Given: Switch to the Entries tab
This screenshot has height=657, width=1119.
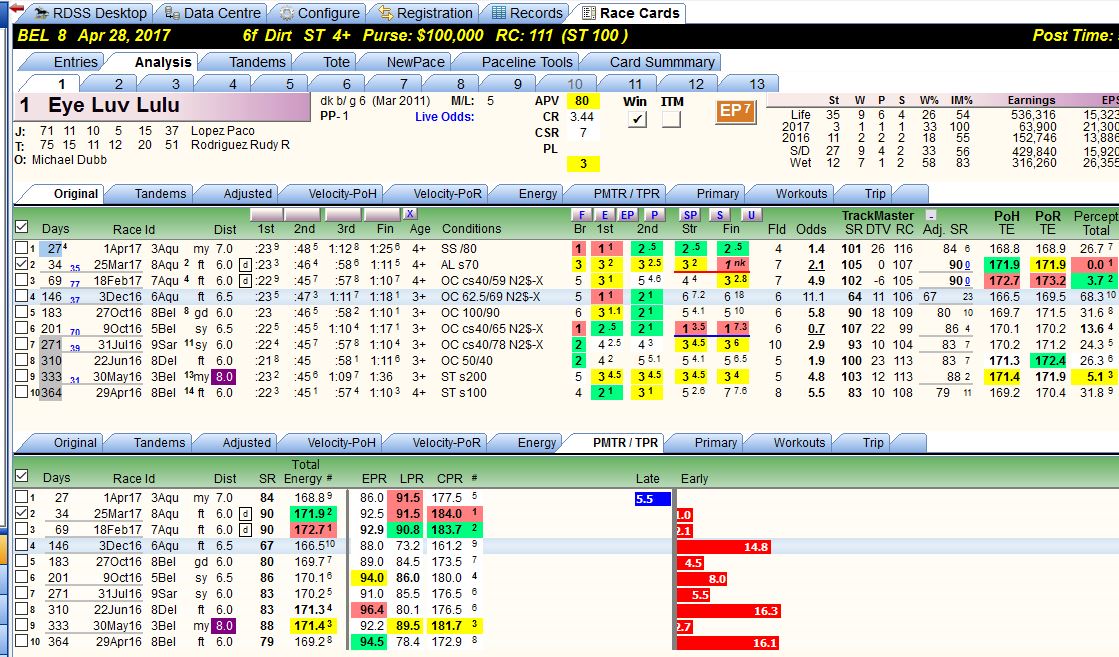Looking at the screenshot, I should [76, 62].
